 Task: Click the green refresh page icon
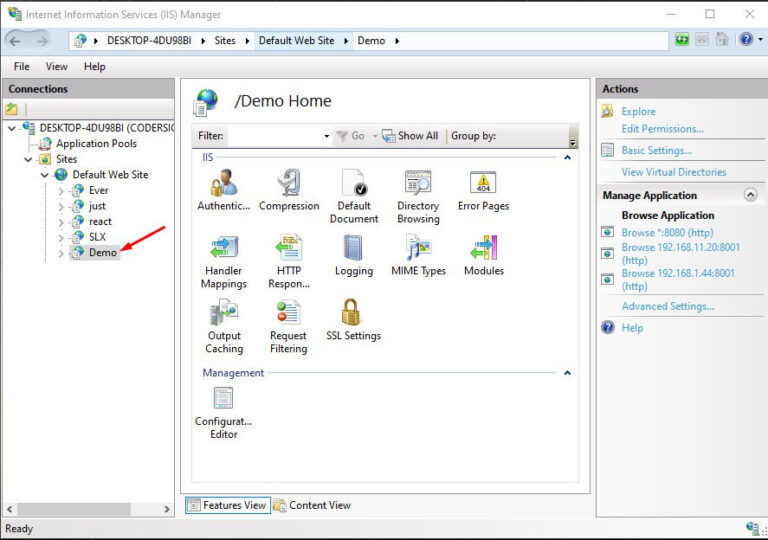click(x=682, y=40)
